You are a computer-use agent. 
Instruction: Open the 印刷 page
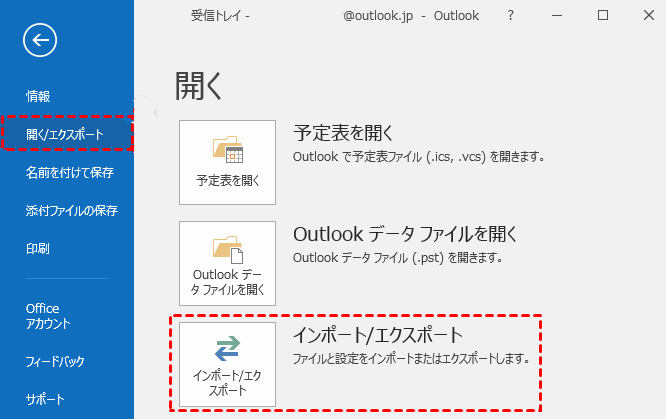pyautogui.click(x=38, y=248)
